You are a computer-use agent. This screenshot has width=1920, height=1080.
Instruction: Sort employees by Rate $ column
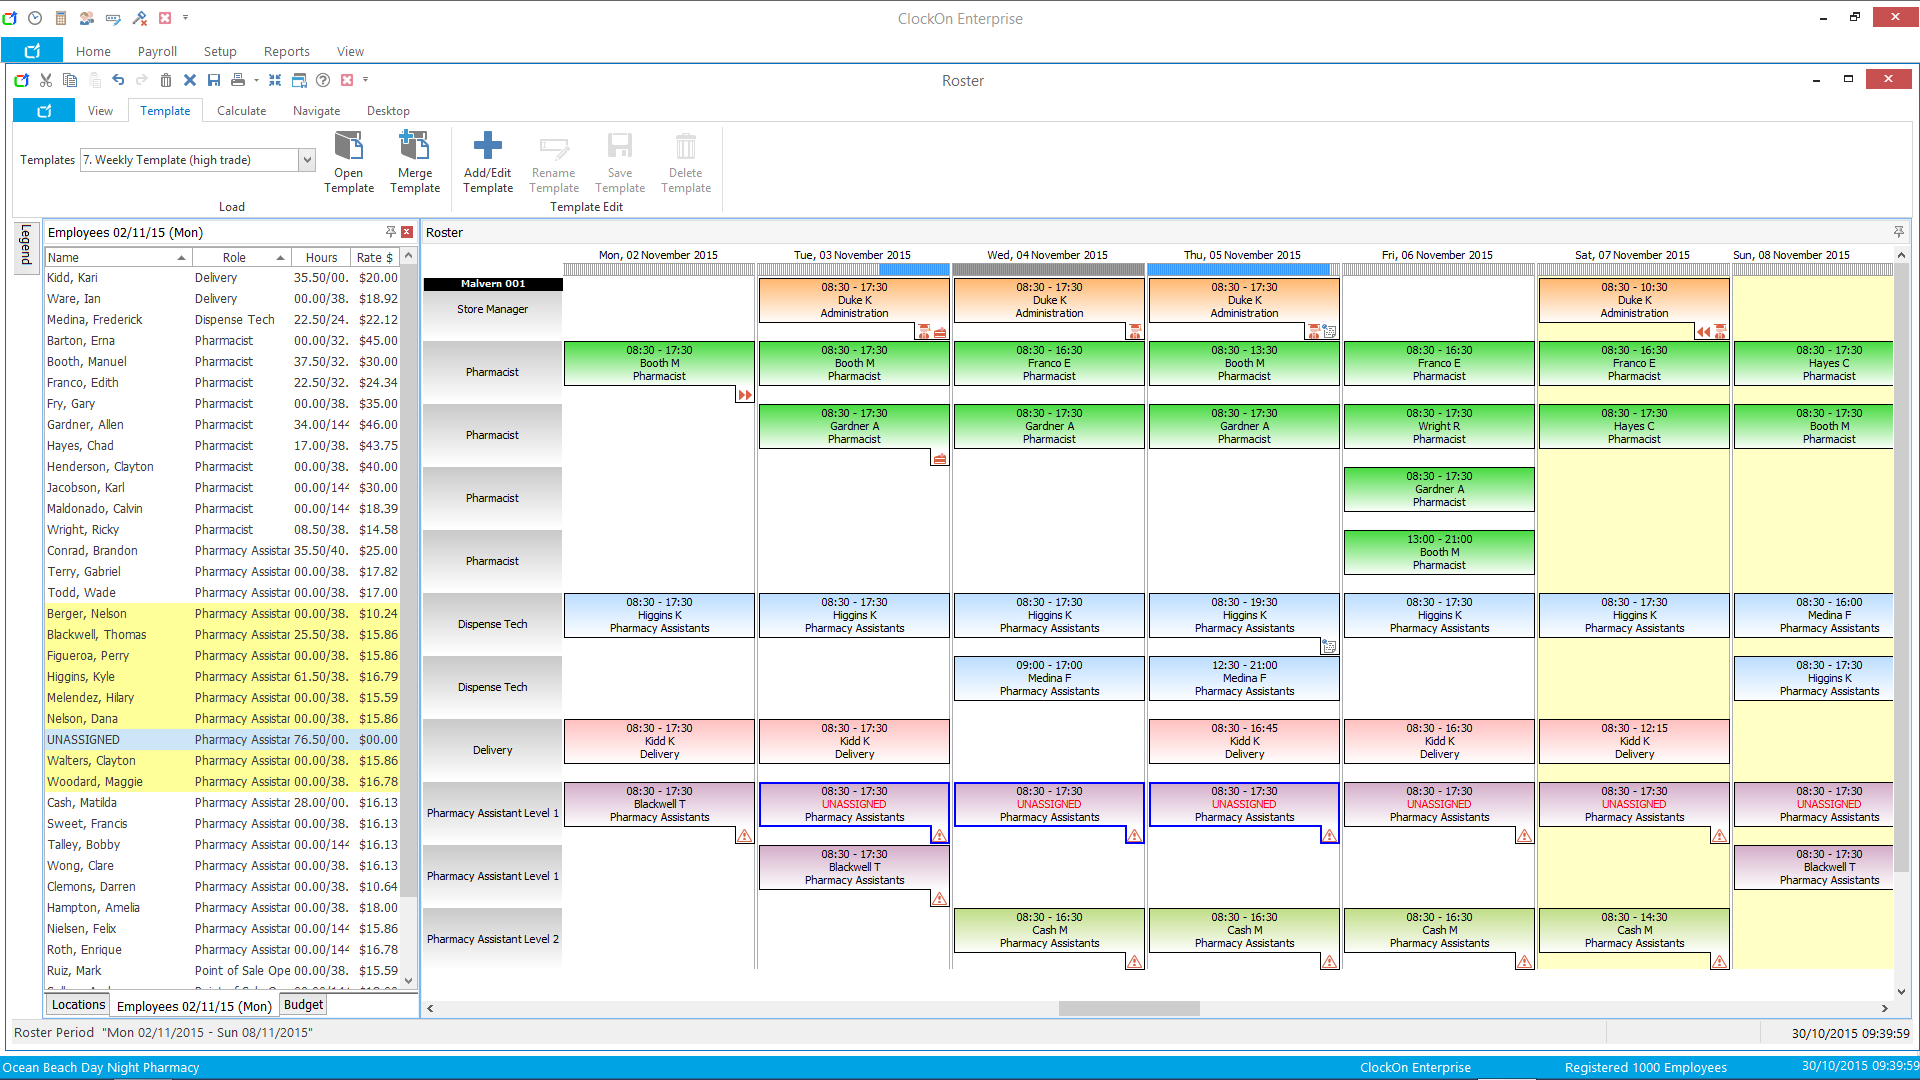coord(374,257)
